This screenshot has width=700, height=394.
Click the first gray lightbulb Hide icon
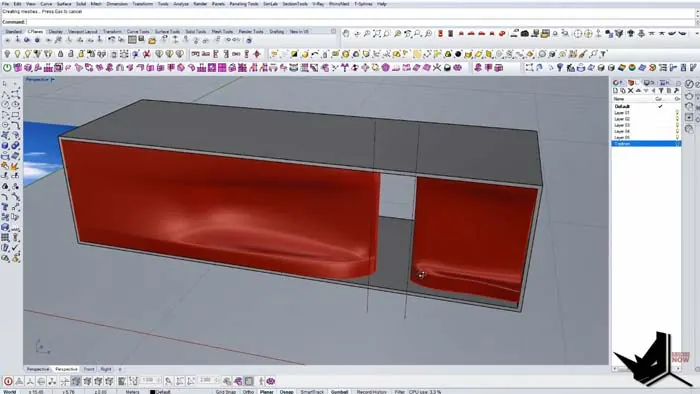click(7, 54)
